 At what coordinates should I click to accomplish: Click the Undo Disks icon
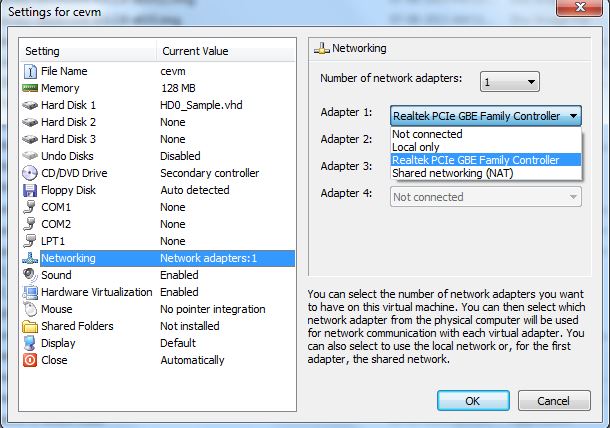tap(30, 156)
